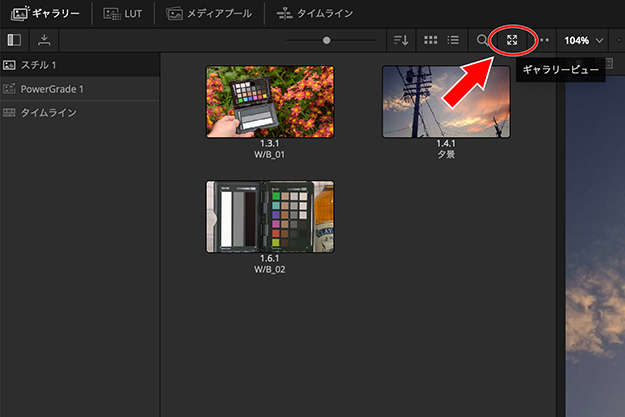The width and height of the screenshot is (625, 417).
Task: Switch to the メディアプール tab
Action: [x=209, y=14]
